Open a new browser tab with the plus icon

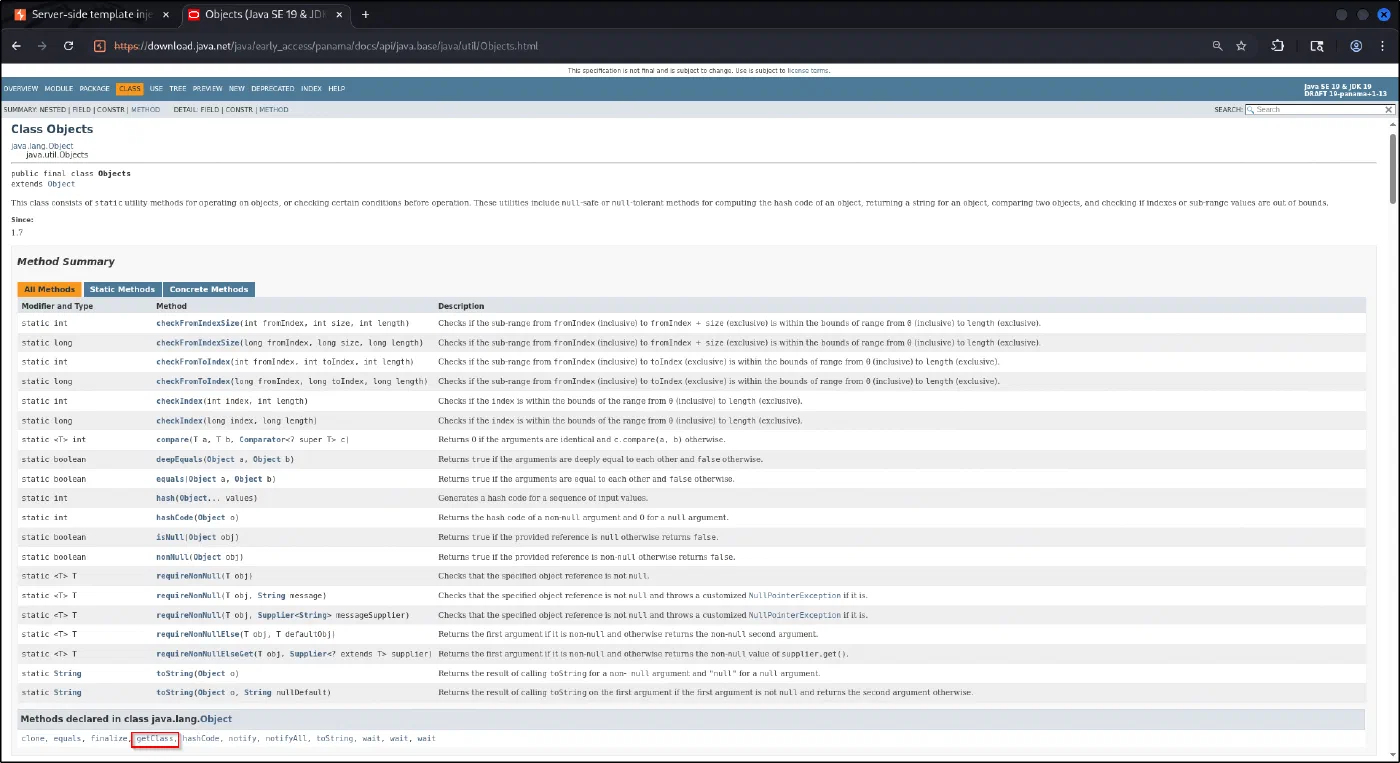[x=365, y=15]
